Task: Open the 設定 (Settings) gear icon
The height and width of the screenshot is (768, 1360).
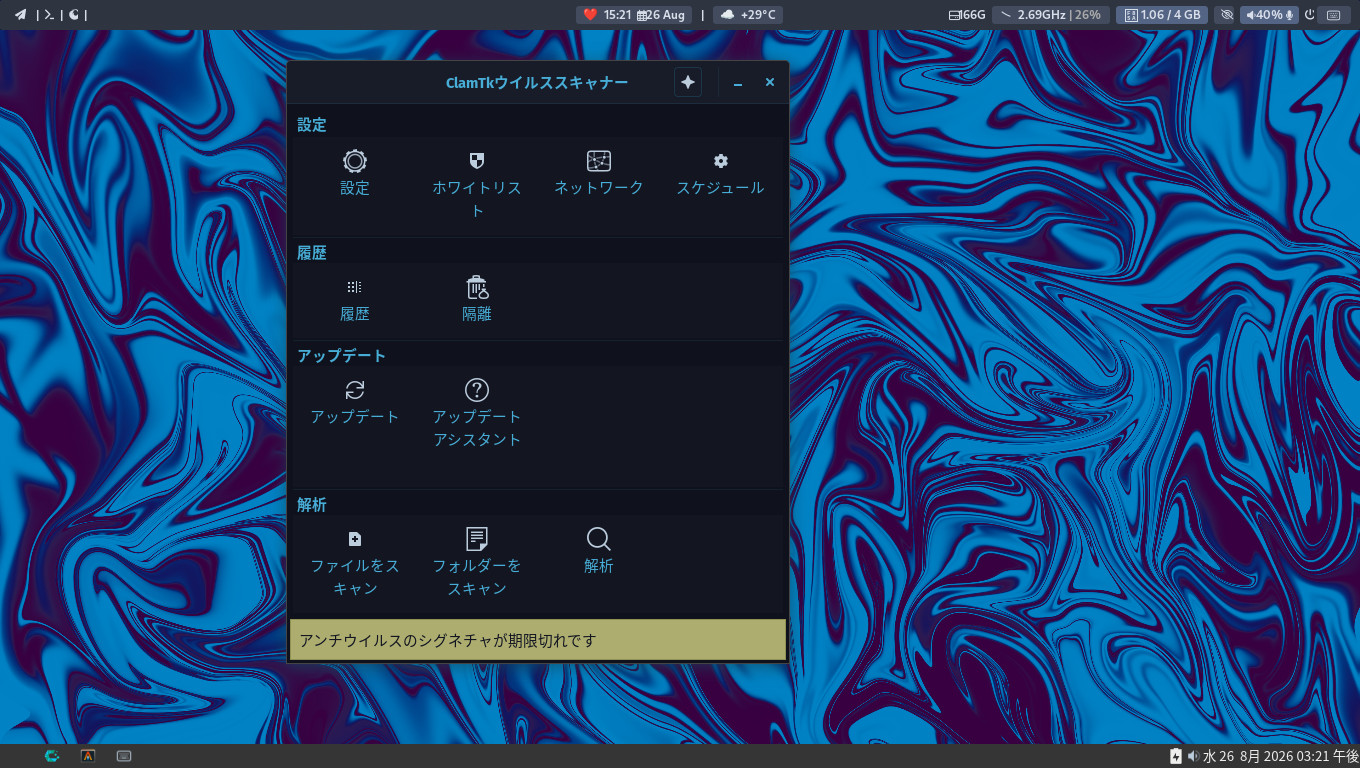Action: click(x=355, y=161)
